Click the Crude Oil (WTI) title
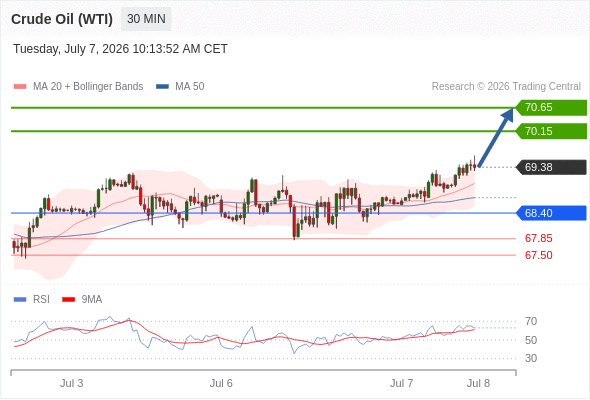The height and width of the screenshot is (400, 590). pyautogui.click(x=62, y=19)
